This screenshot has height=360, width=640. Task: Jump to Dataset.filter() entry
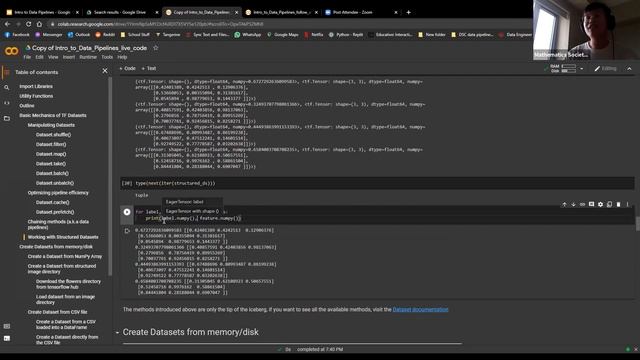tap(51, 144)
